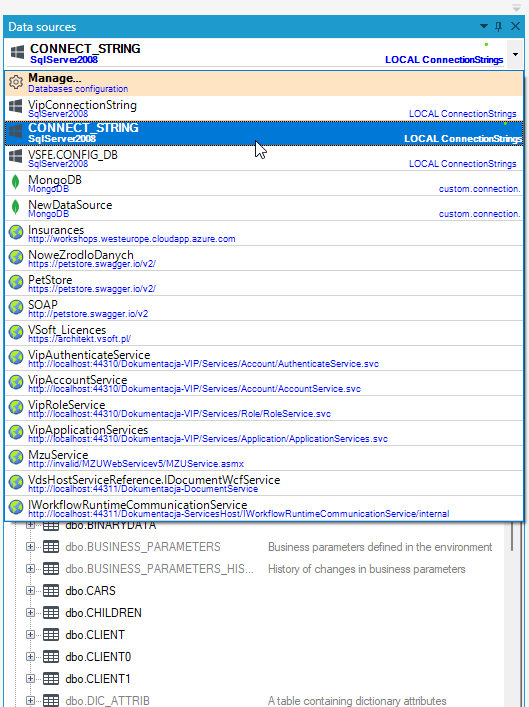Select the dbo.CLIENT1 tree item
This screenshot has width=529, height=707.
98,678
